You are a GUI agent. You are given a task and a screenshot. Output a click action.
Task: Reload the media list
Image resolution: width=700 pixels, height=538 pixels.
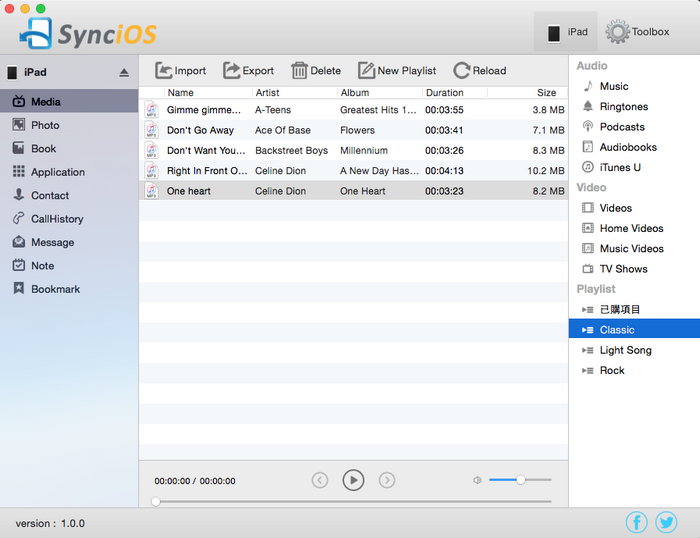(480, 71)
